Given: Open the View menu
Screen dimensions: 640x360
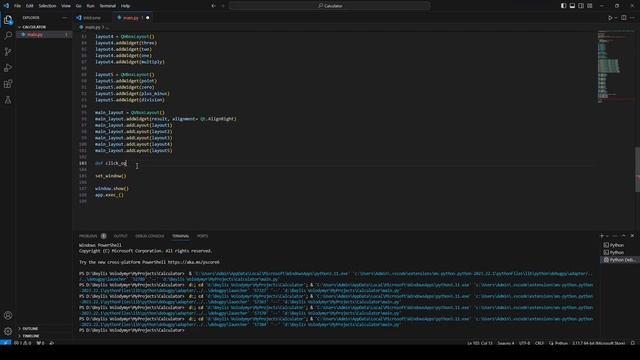Looking at the screenshot, I should click(x=66, y=6).
